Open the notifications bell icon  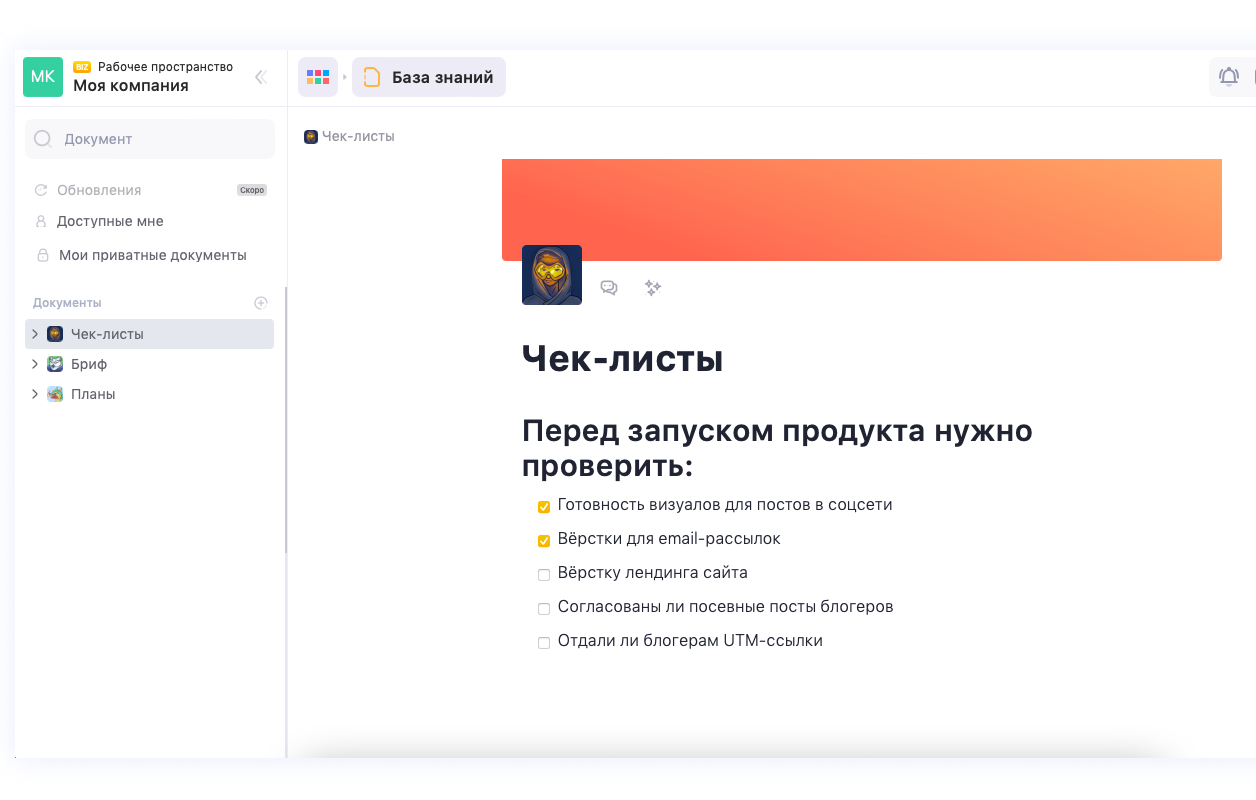pos(1229,76)
